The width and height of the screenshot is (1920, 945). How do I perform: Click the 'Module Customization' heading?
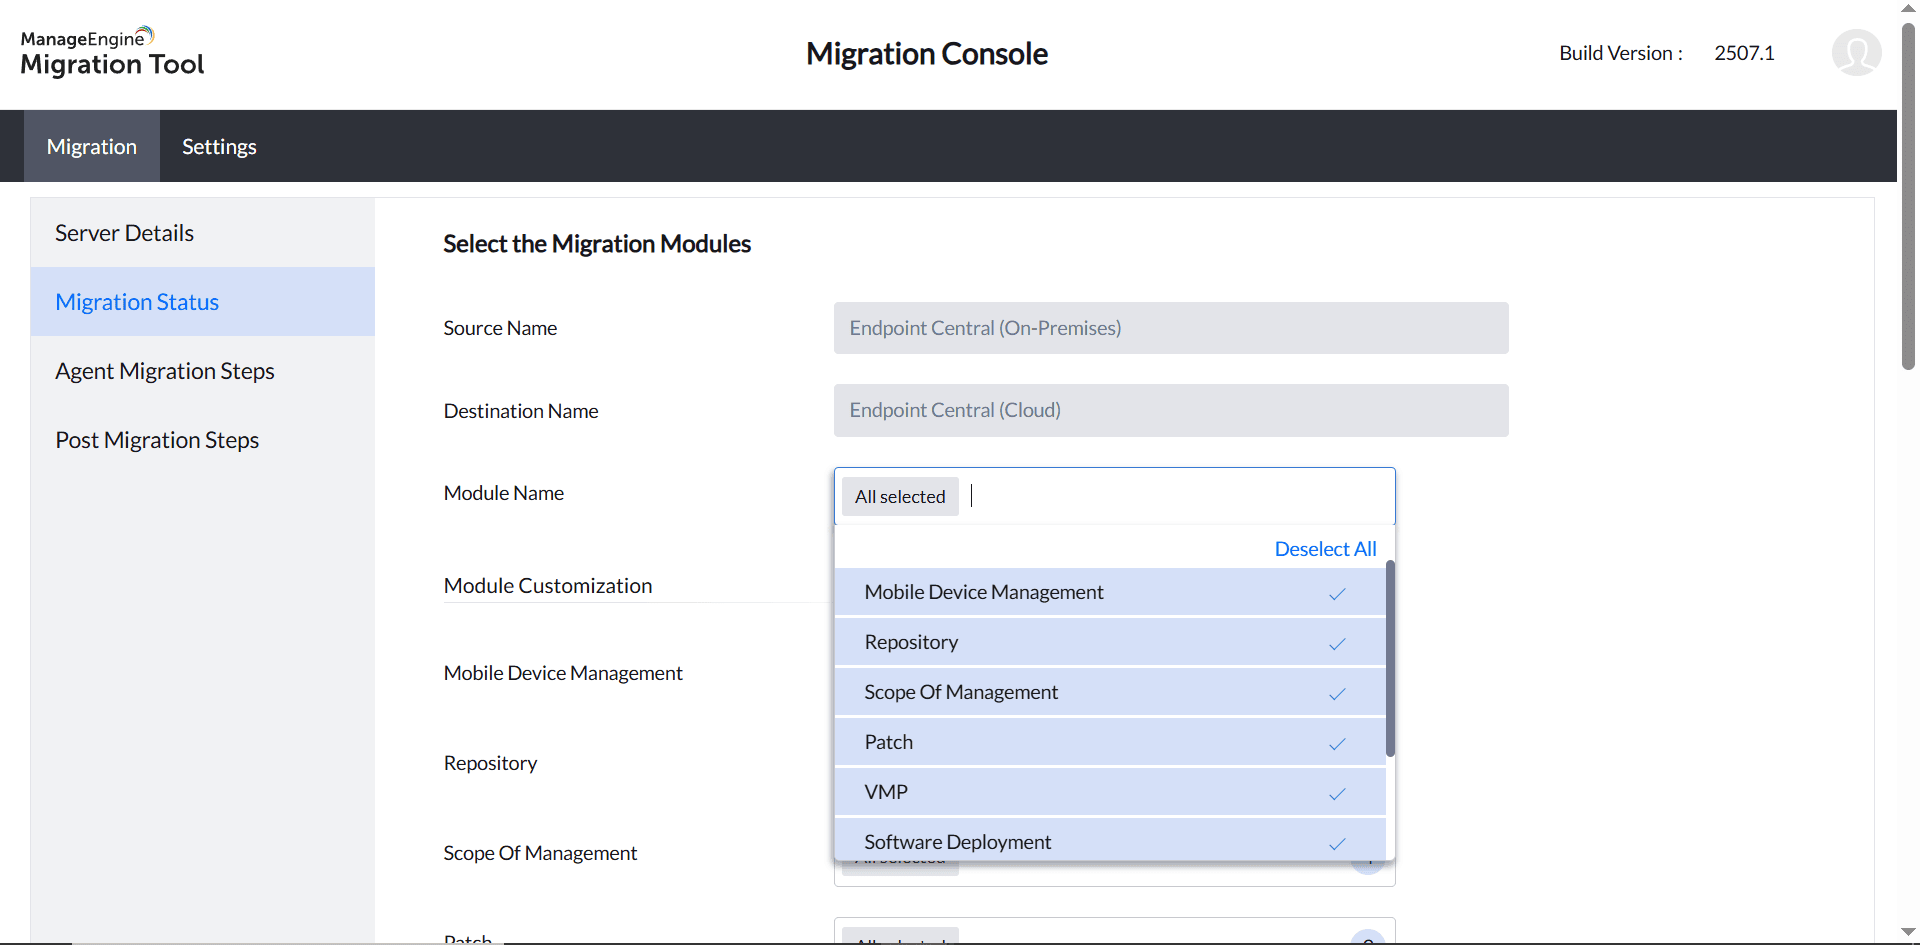[x=548, y=586]
